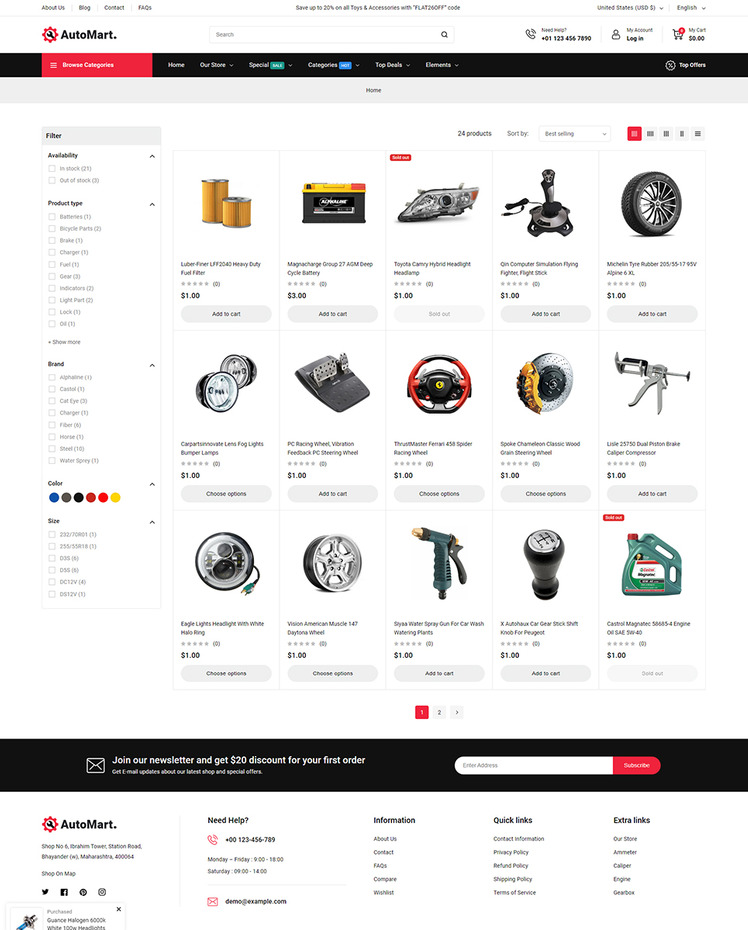Open the English language dropdown
This screenshot has width=748, height=930.
[691, 8]
